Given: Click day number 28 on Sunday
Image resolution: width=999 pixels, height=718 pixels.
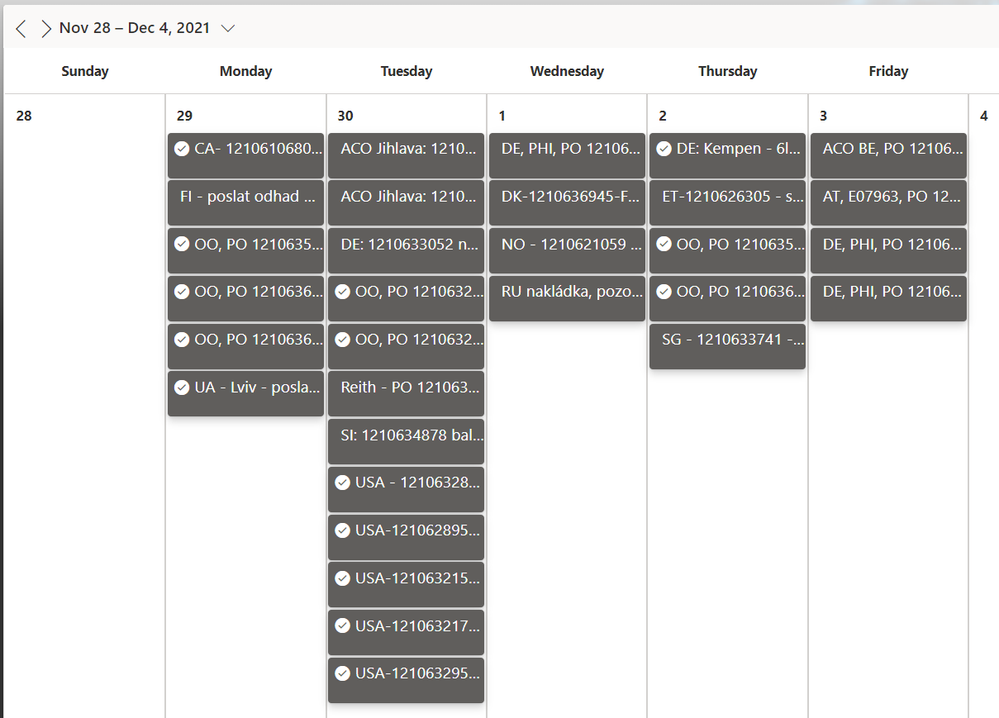Looking at the screenshot, I should coord(24,116).
